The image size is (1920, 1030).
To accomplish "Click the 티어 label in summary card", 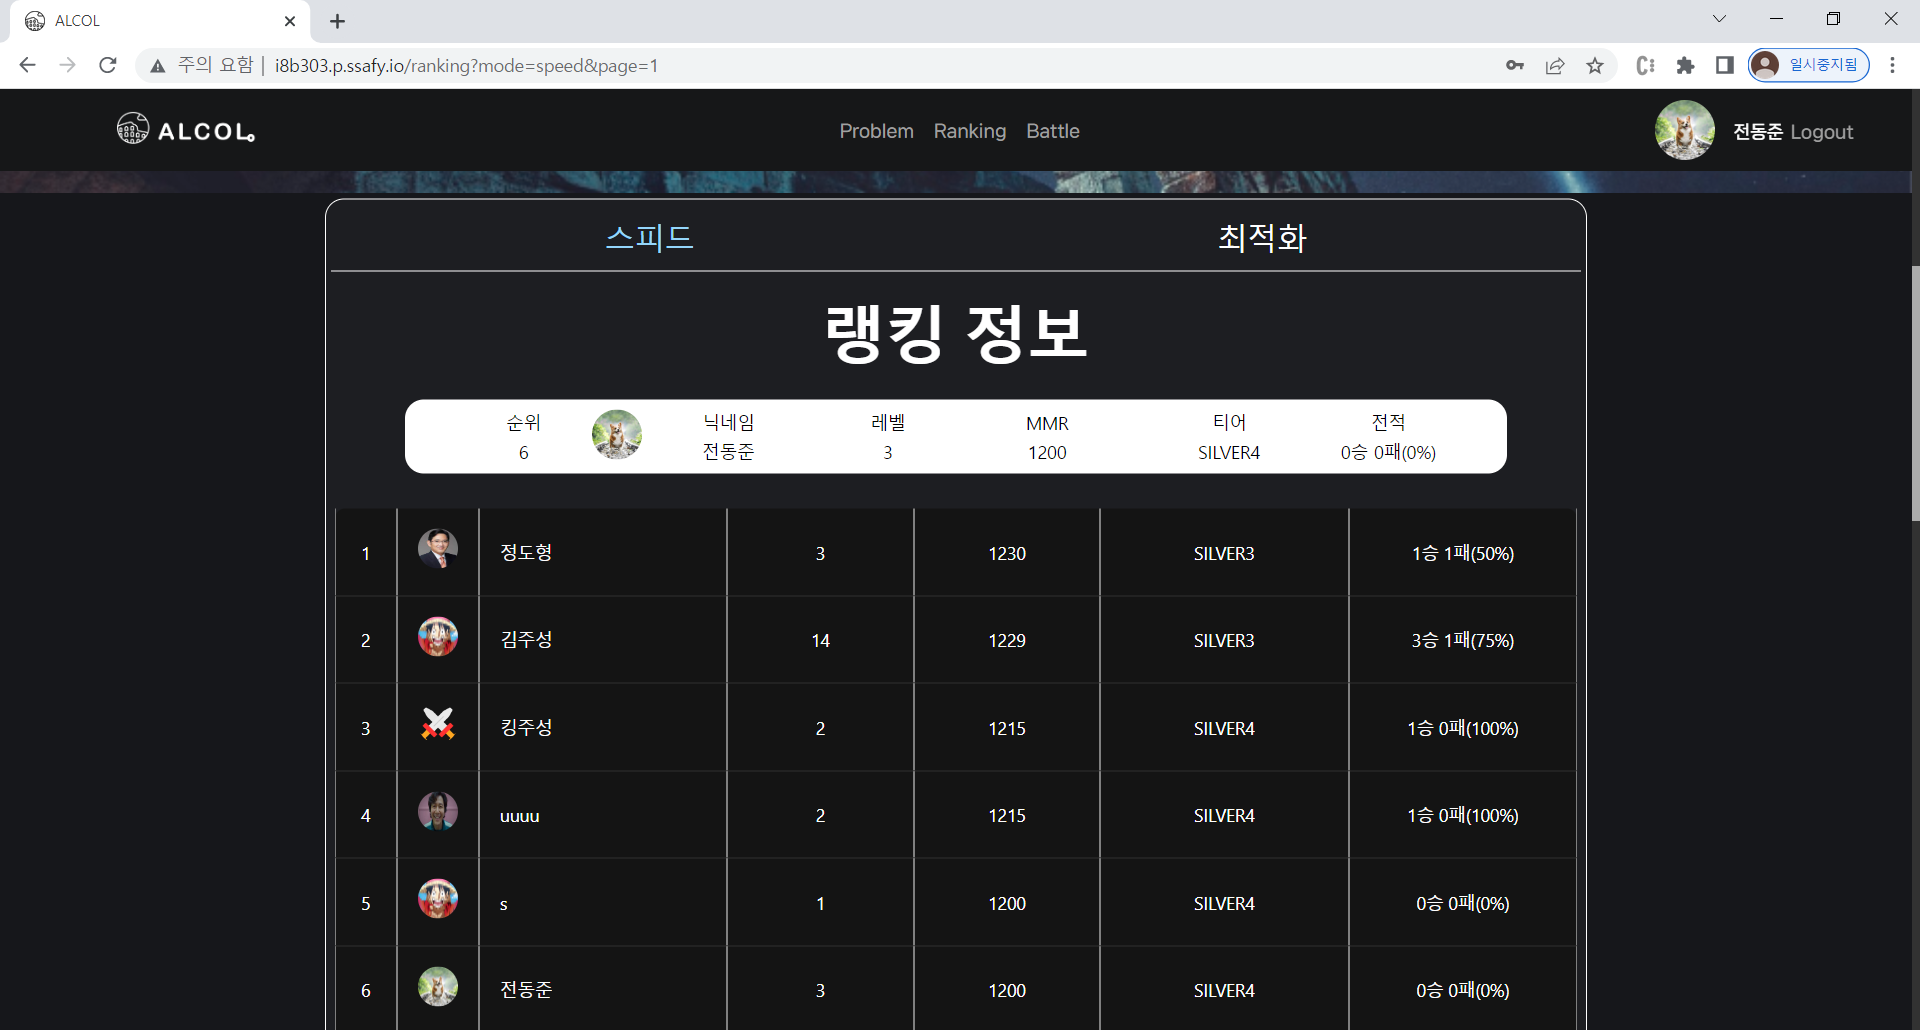I will [x=1229, y=422].
